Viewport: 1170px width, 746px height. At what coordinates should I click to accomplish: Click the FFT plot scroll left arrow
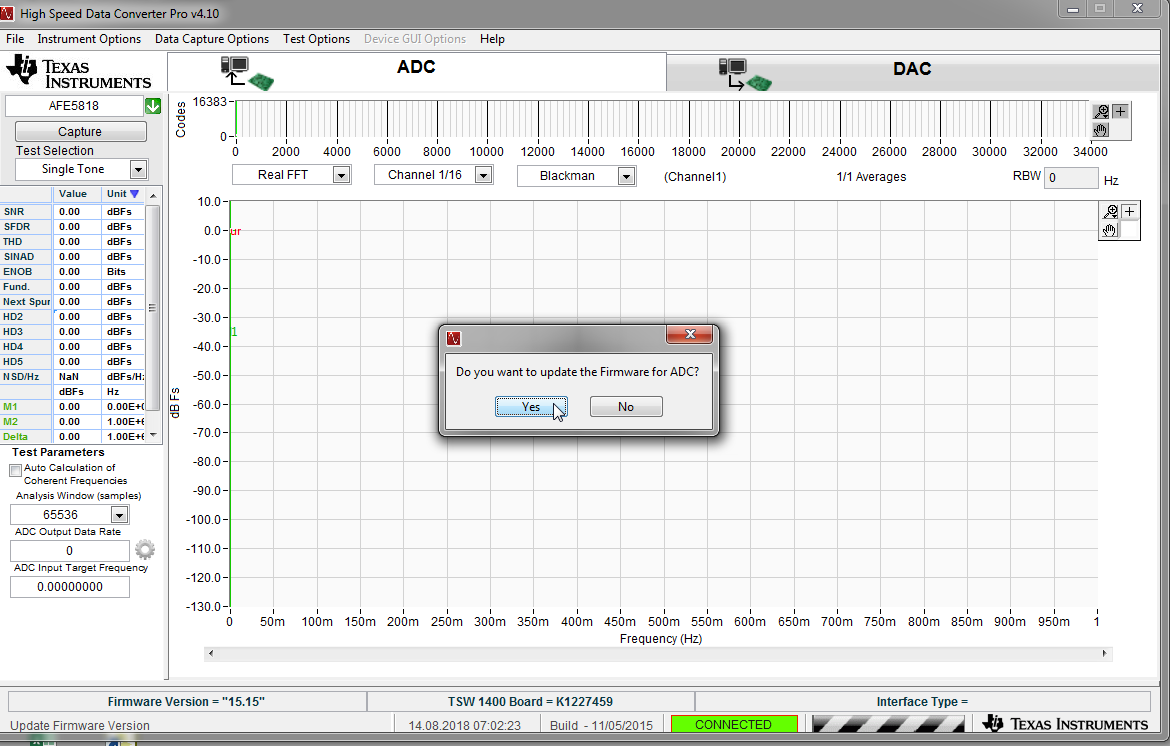click(211, 653)
